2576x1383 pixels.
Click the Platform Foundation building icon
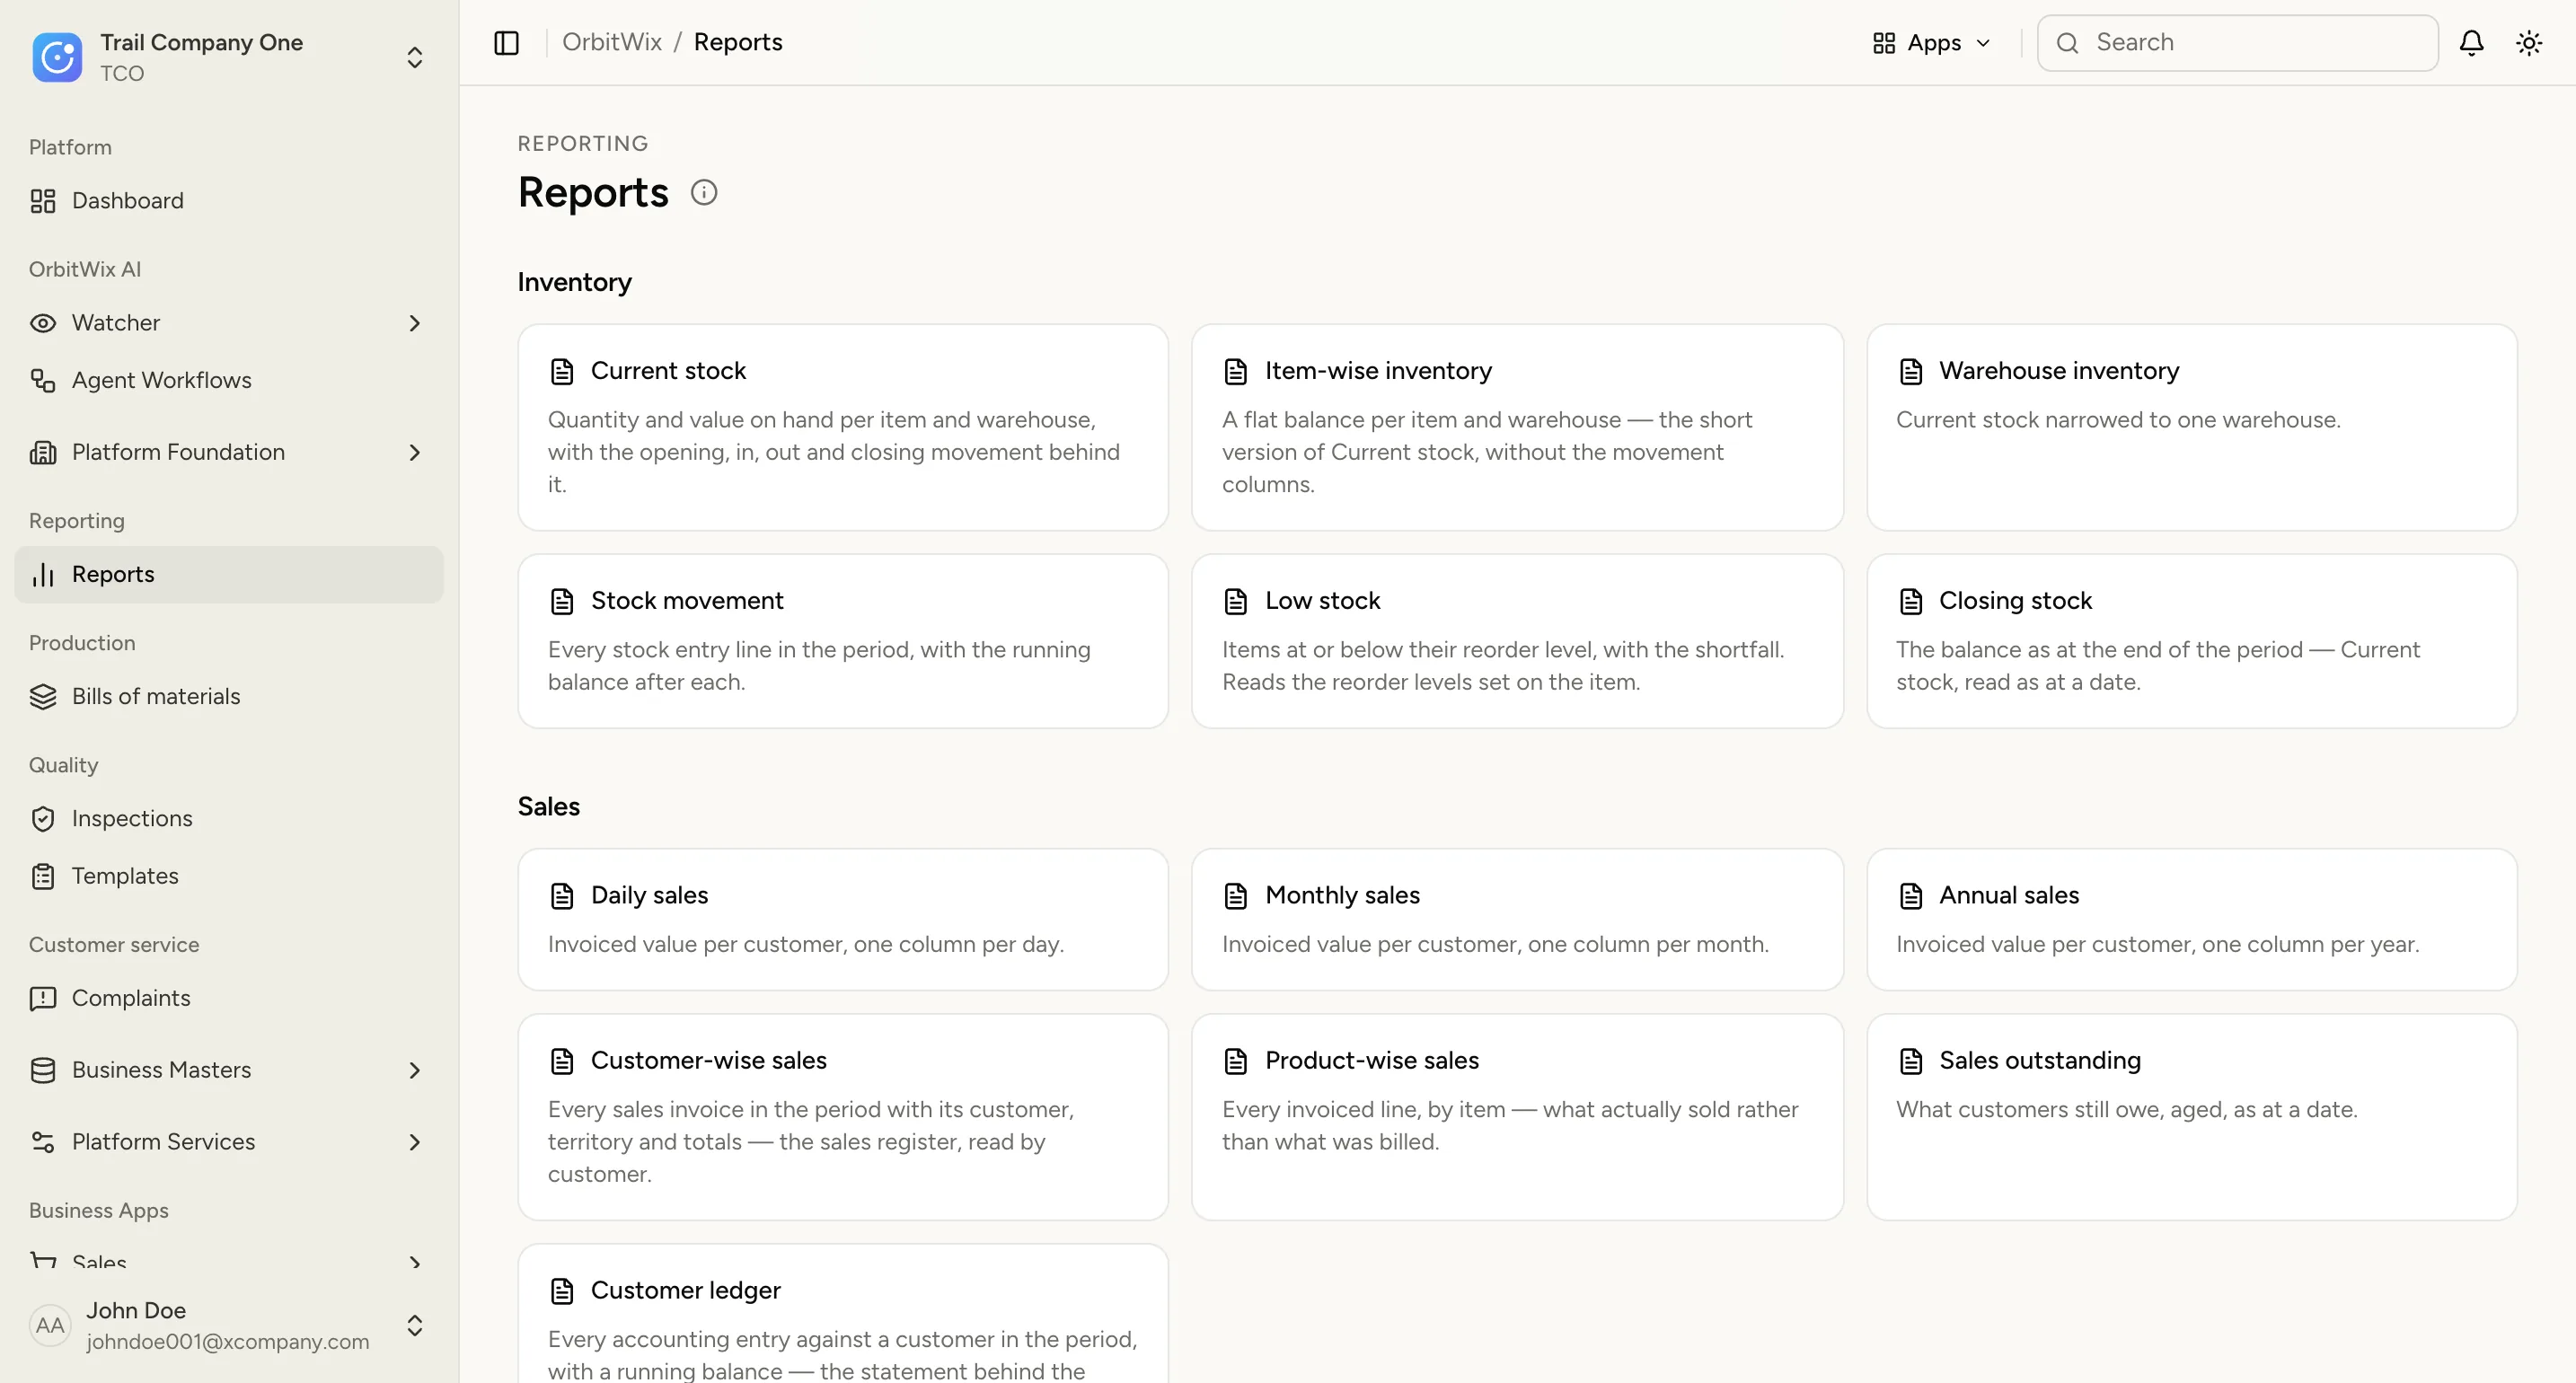pos(43,452)
